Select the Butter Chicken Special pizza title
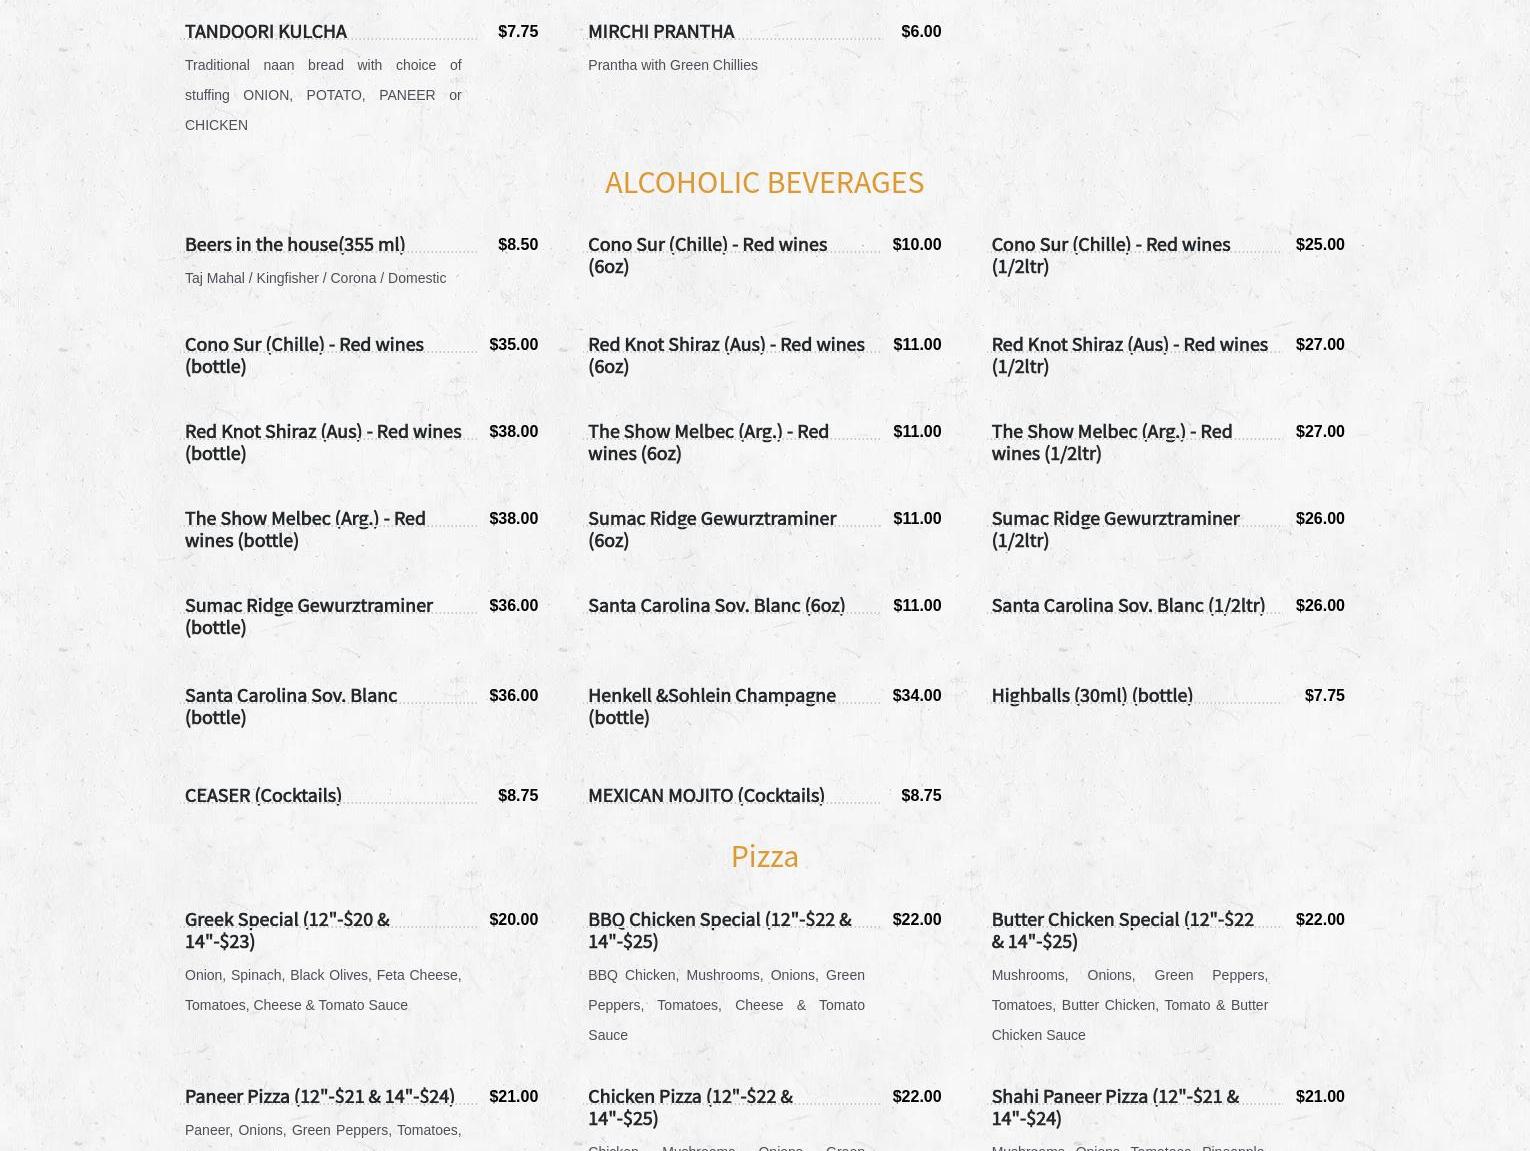 point(1122,930)
